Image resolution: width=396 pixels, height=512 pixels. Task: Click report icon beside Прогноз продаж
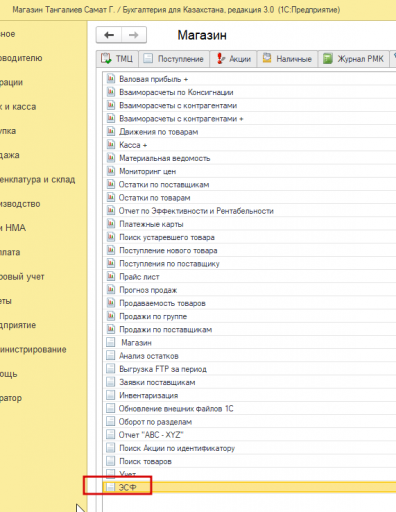pos(110,290)
